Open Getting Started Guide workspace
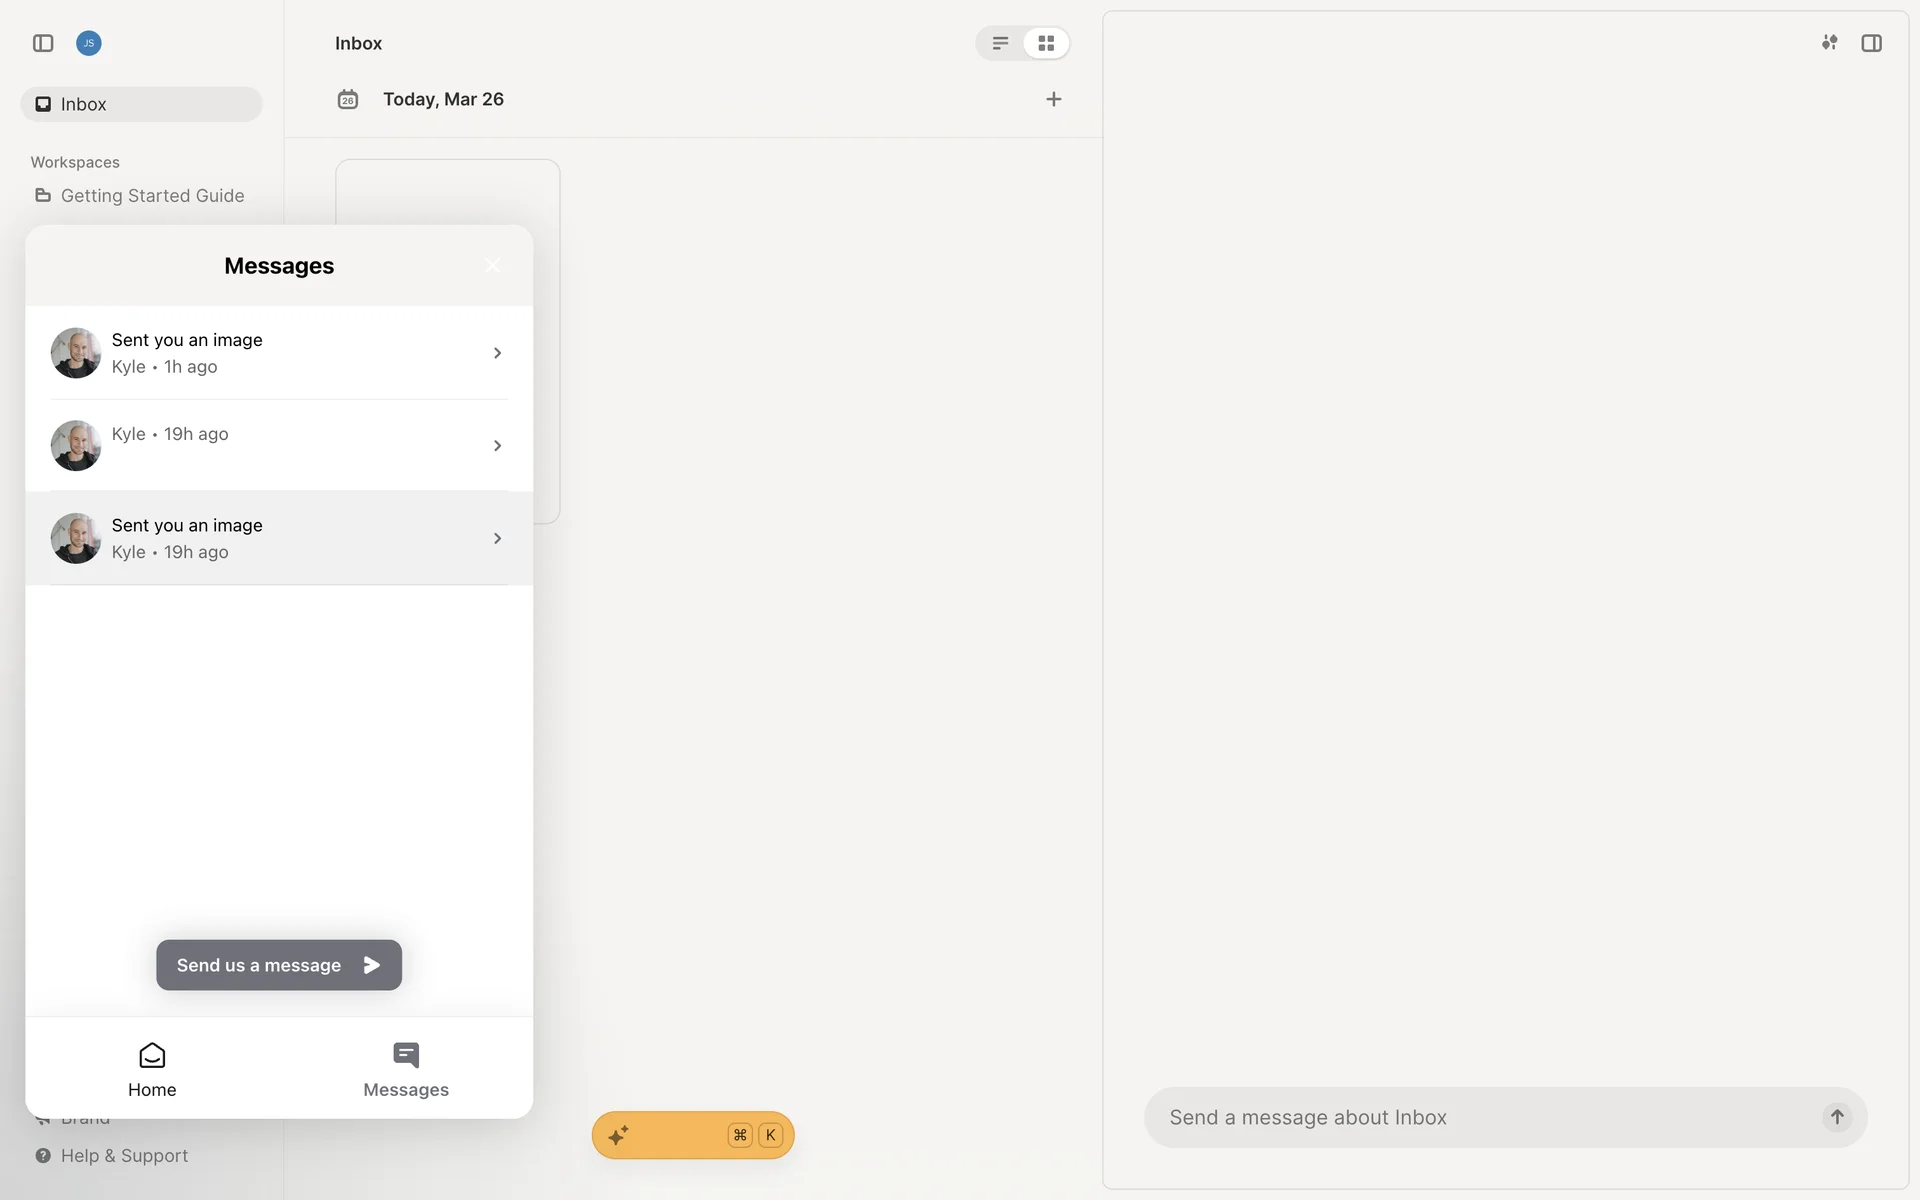This screenshot has width=1920, height=1200. click(152, 196)
